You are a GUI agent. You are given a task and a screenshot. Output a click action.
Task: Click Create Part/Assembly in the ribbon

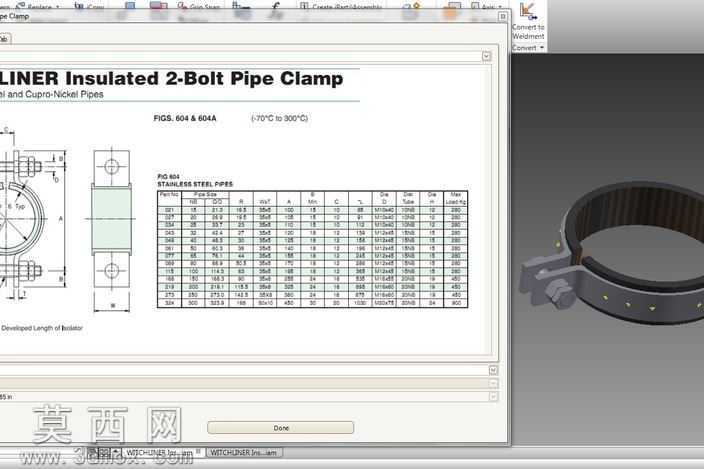click(x=341, y=6)
